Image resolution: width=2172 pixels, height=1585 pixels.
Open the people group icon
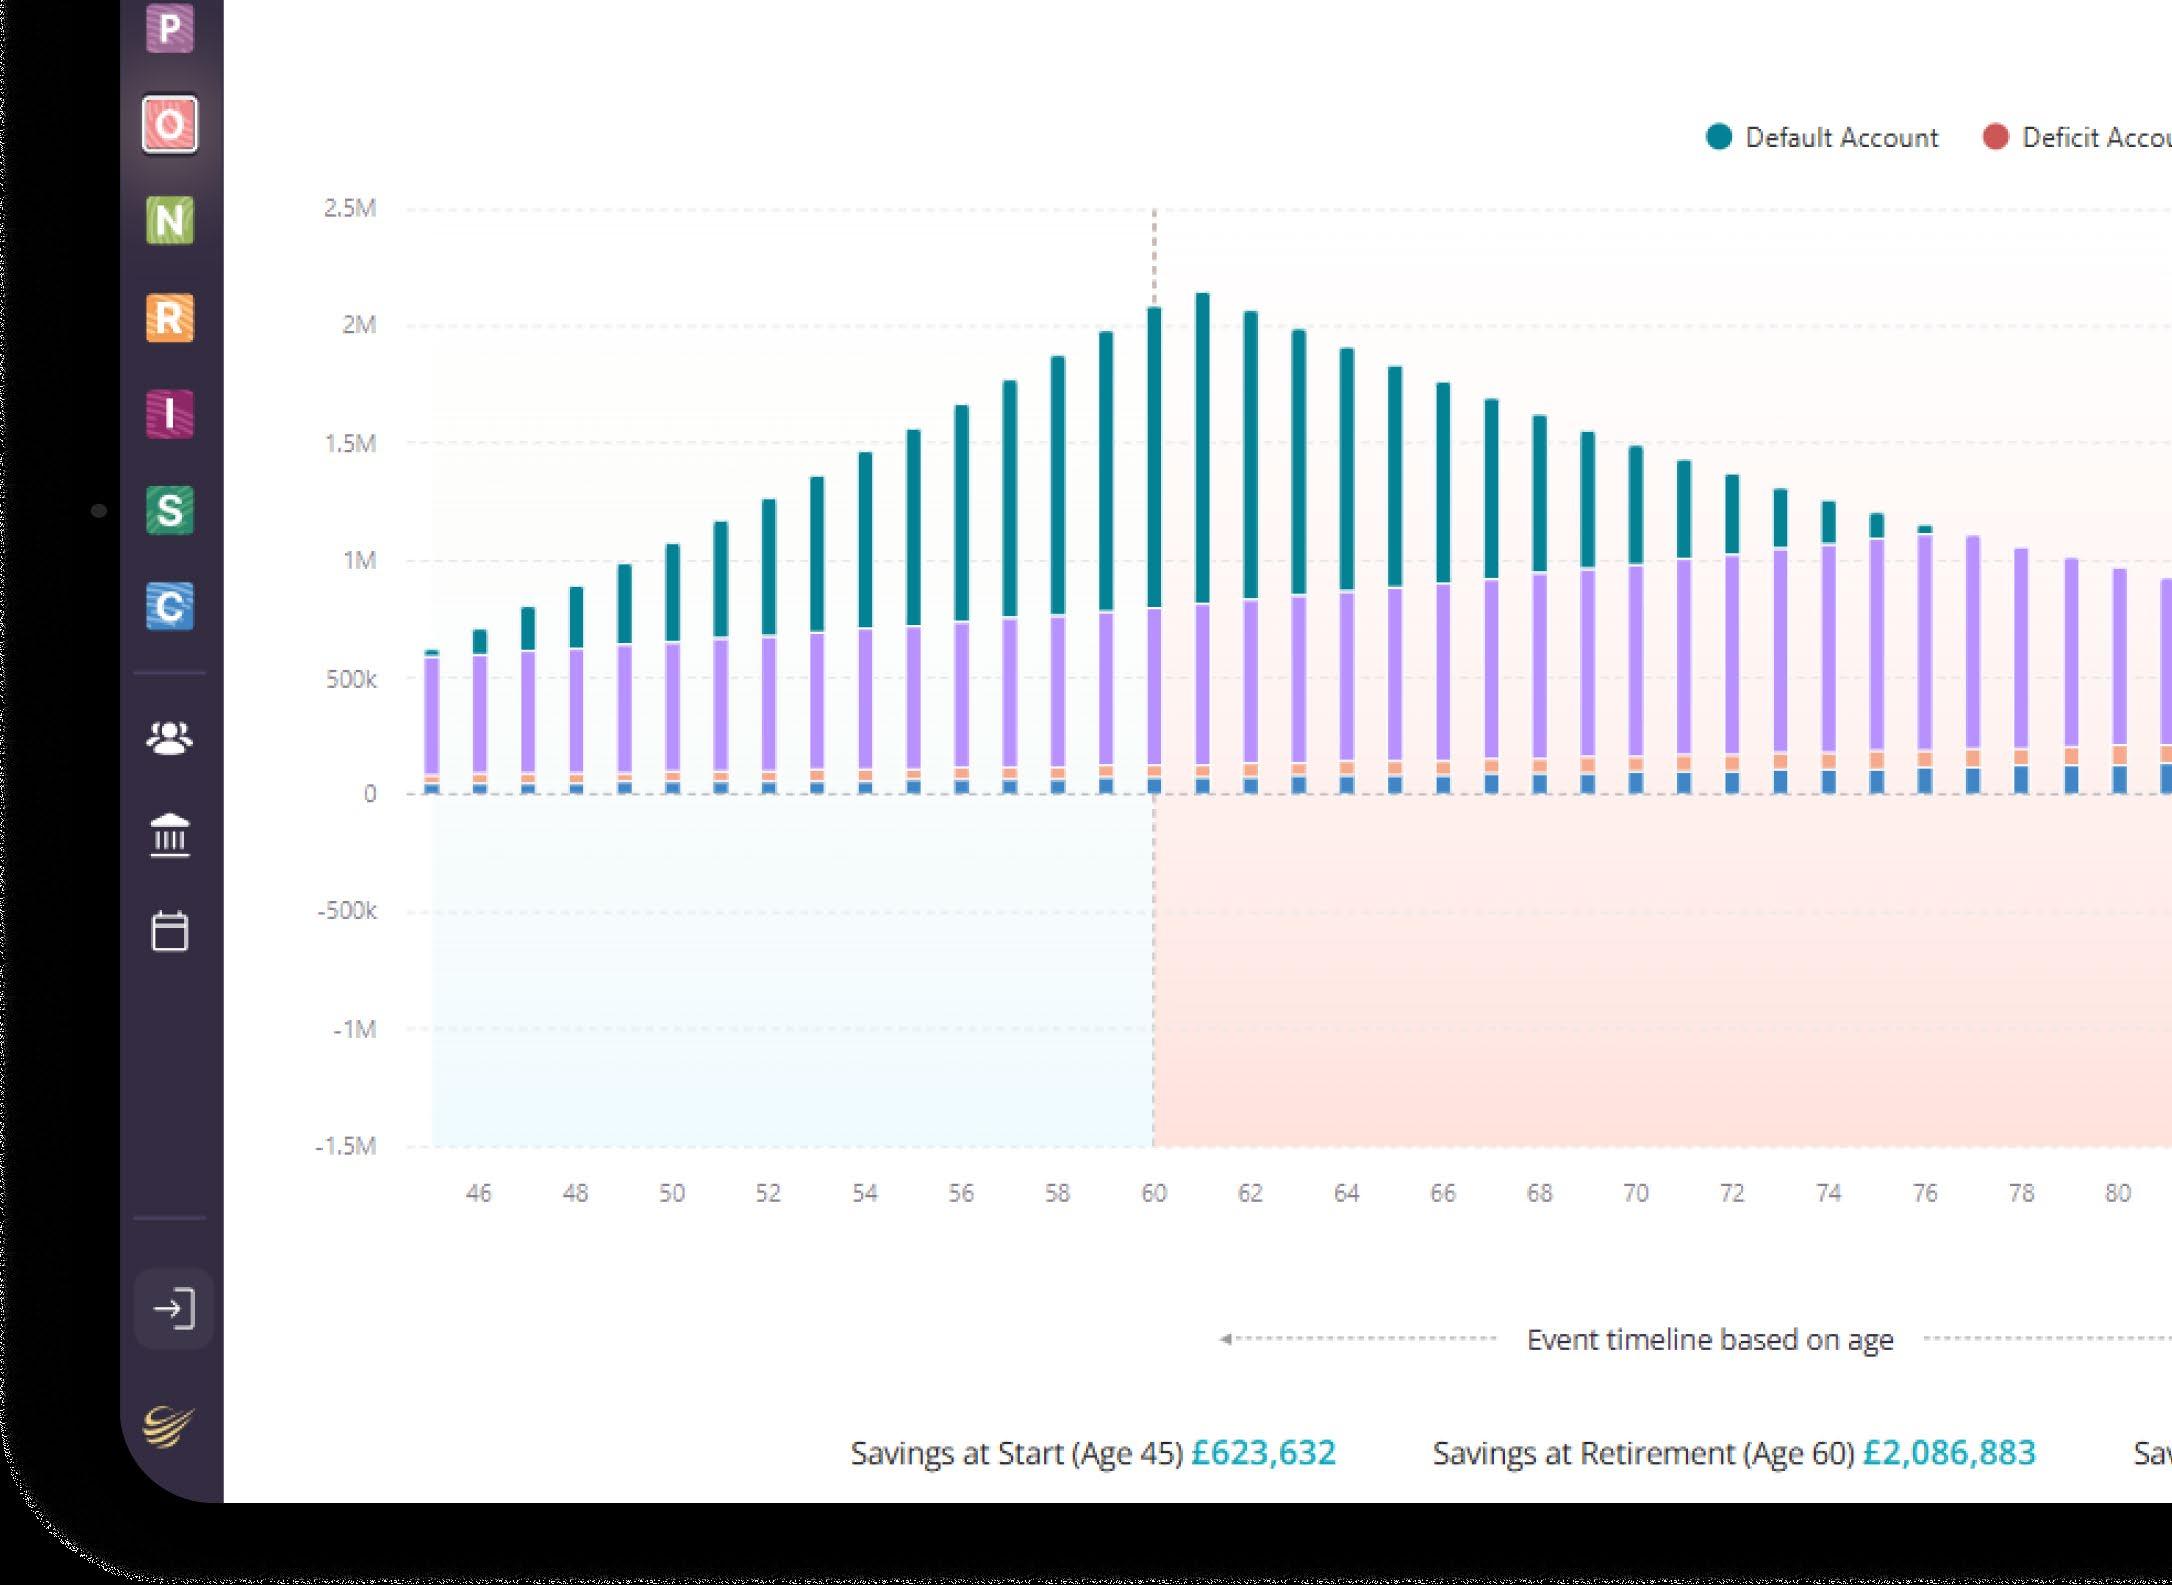tap(169, 738)
